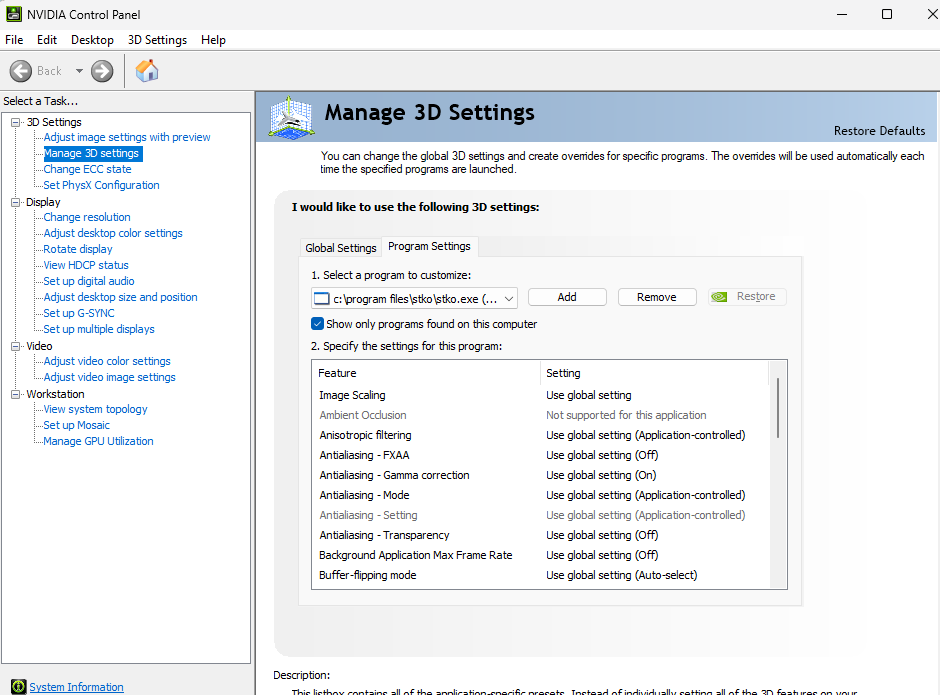Open the Help menu
Screen dimensions: 940x695
[x=213, y=40]
